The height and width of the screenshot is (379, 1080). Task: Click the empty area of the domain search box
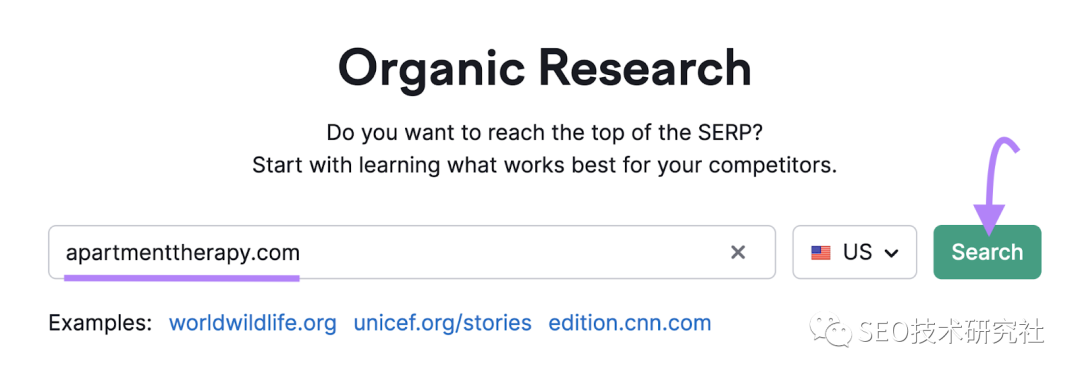(x=513, y=252)
